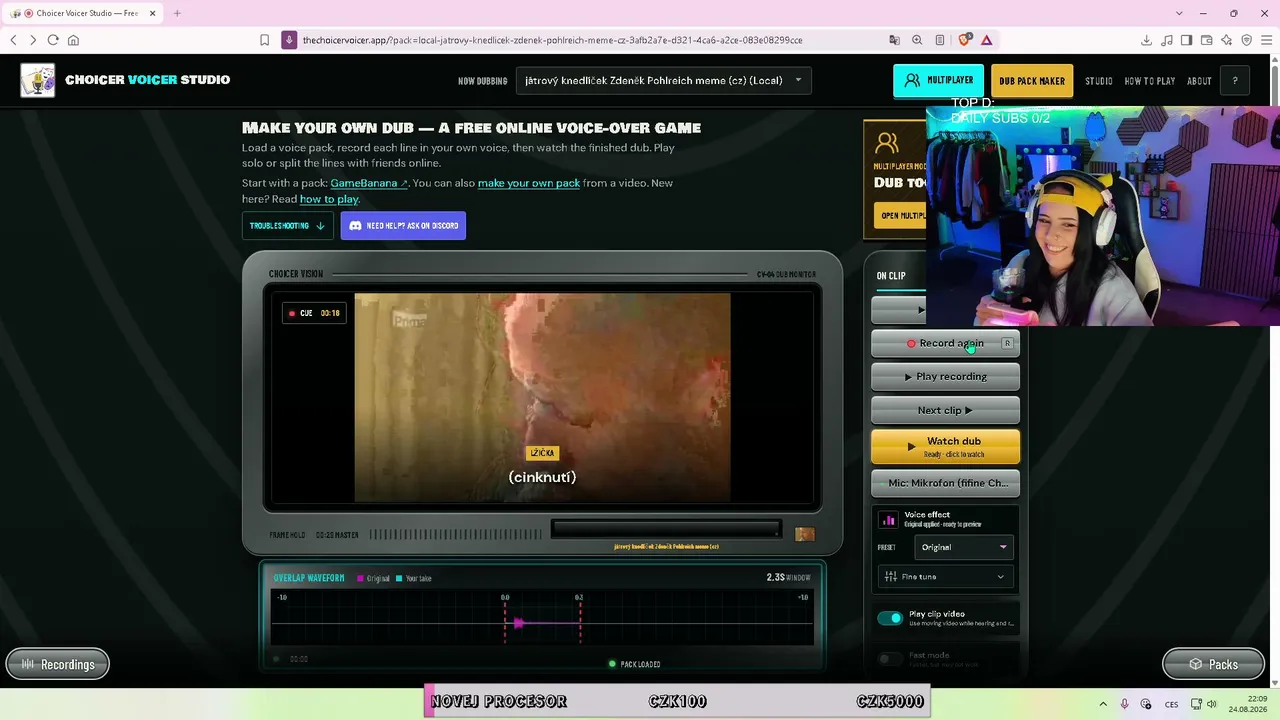
Task: Open the translate page icon
Action: (894, 40)
